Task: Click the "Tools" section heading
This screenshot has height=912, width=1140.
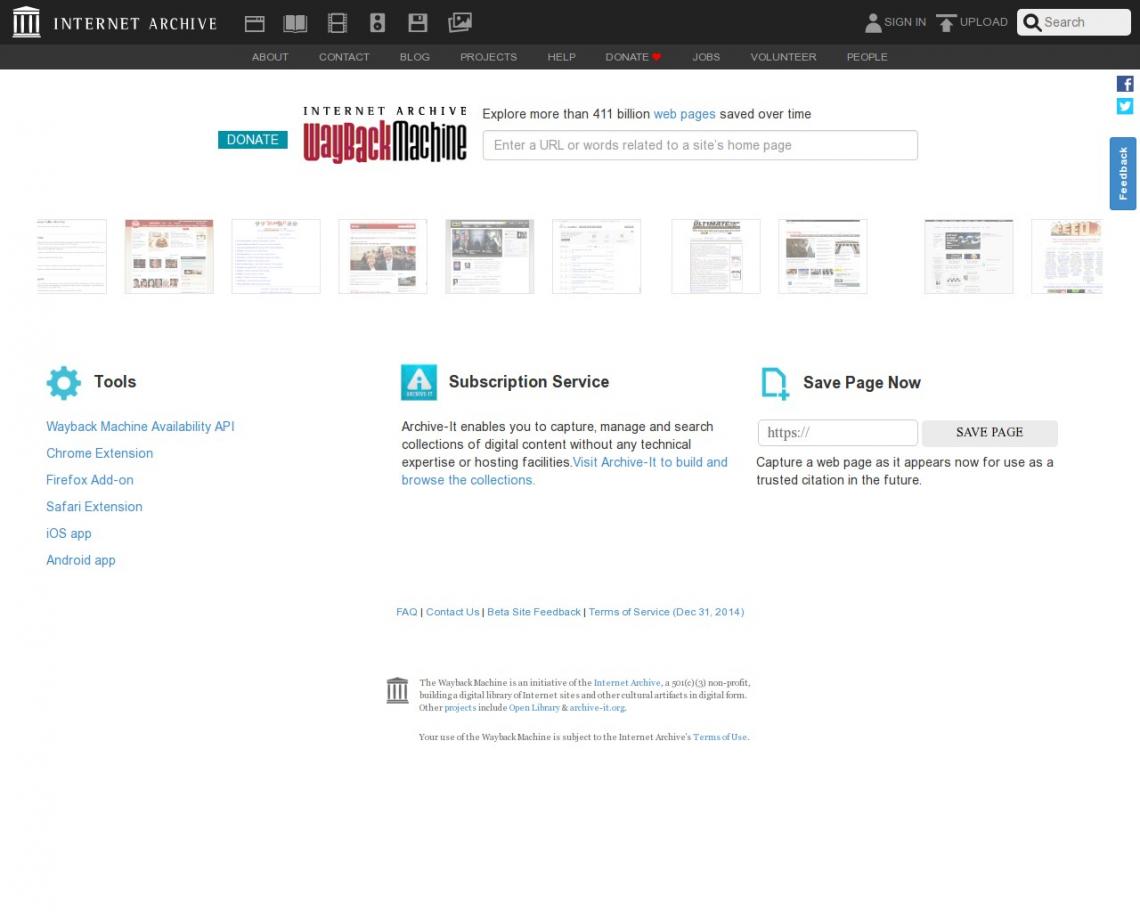Action: click(x=115, y=382)
